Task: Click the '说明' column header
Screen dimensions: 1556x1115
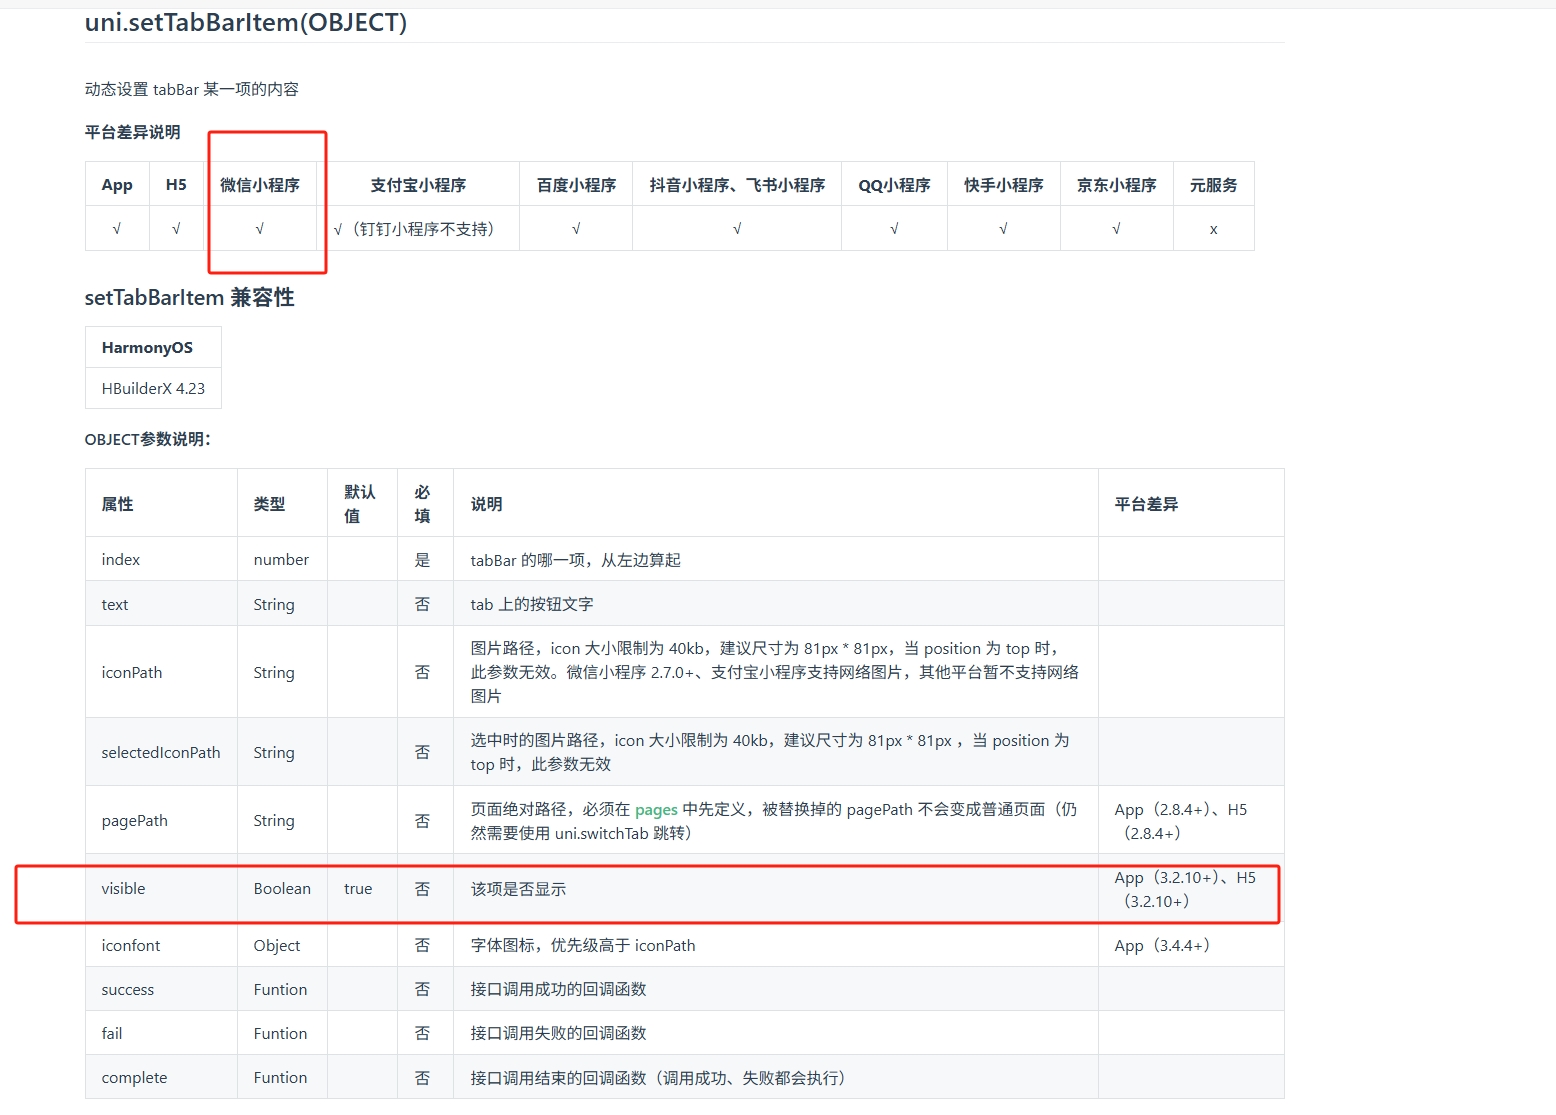Action: pos(775,504)
